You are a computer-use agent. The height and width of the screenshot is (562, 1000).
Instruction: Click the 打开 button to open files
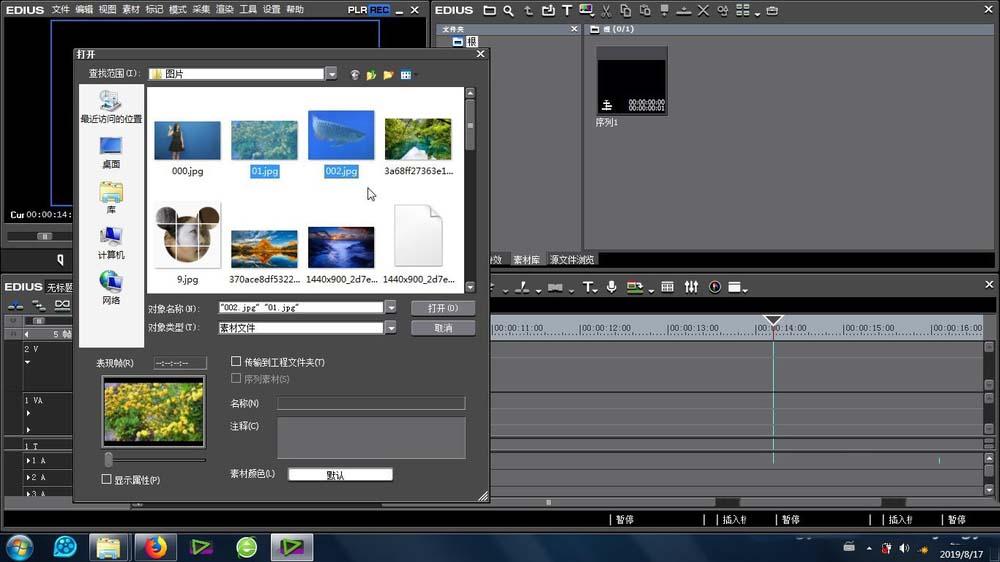click(x=442, y=308)
